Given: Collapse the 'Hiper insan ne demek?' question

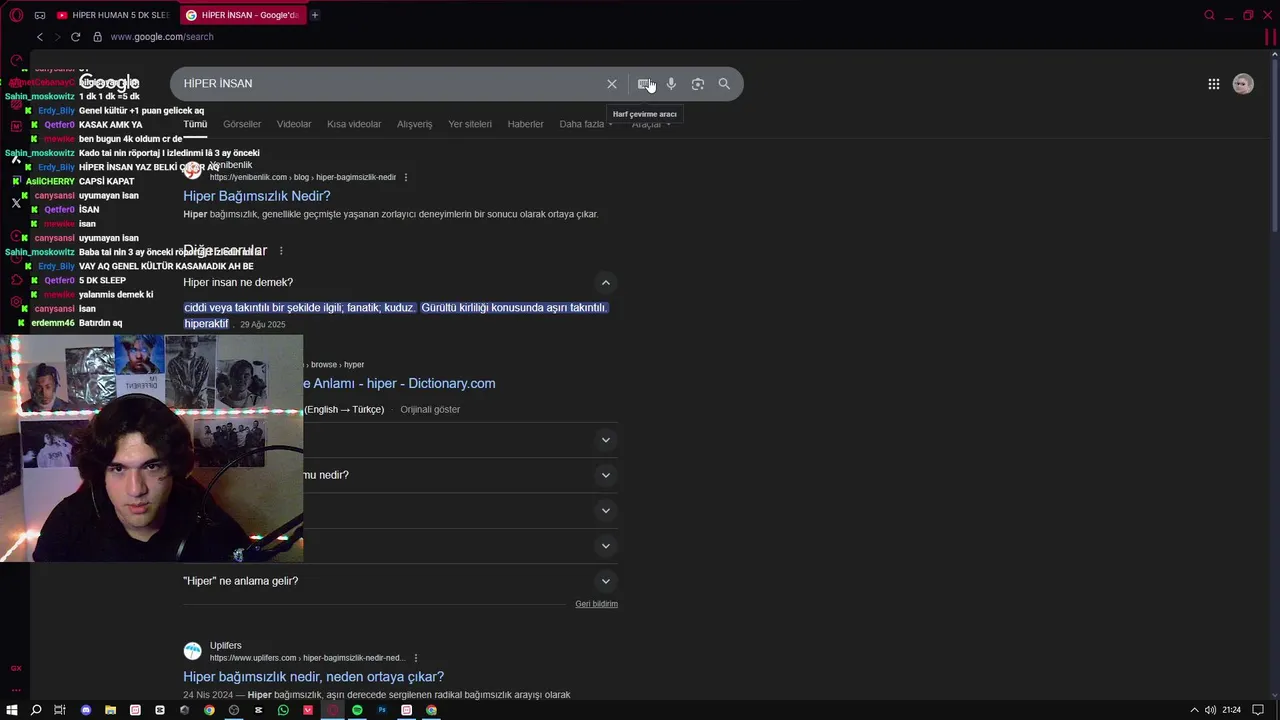Looking at the screenshot, I should tap(605, 283).
